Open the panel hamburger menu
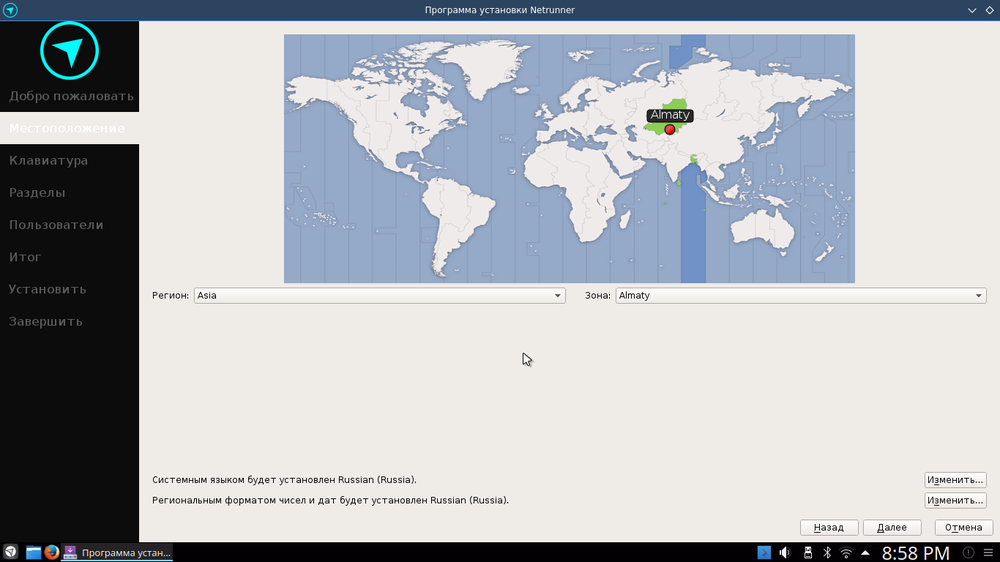The image size is (1000, 562). (988, 552)
